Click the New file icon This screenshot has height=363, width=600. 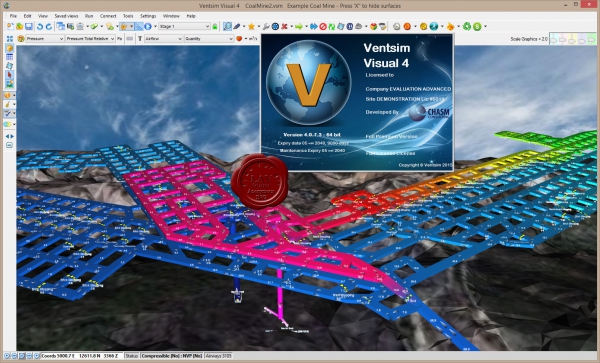pyautogui.click(x=10, y=26)
